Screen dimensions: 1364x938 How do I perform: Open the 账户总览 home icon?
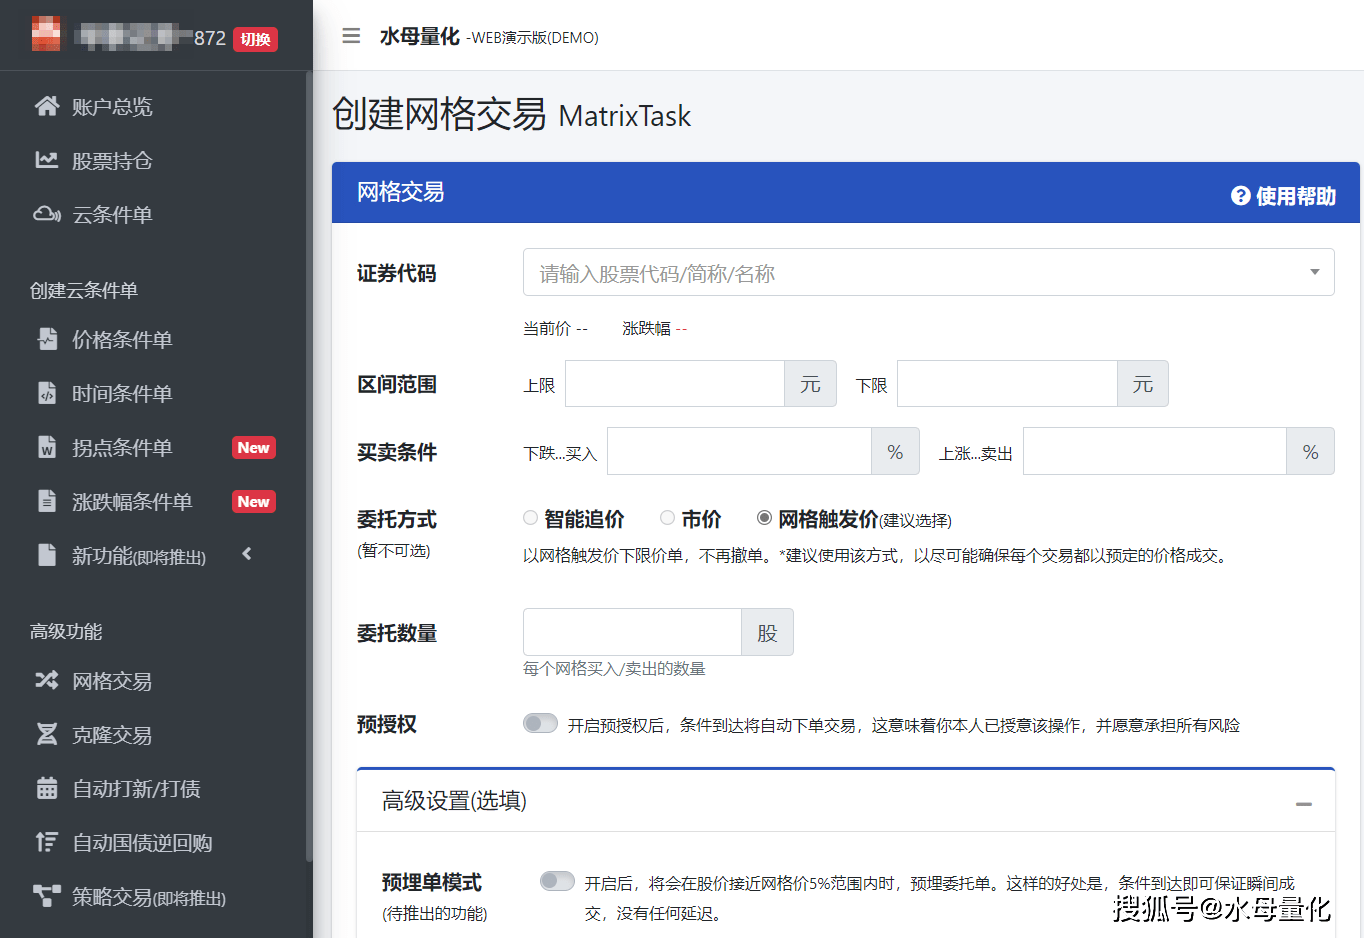pos(47,106)
